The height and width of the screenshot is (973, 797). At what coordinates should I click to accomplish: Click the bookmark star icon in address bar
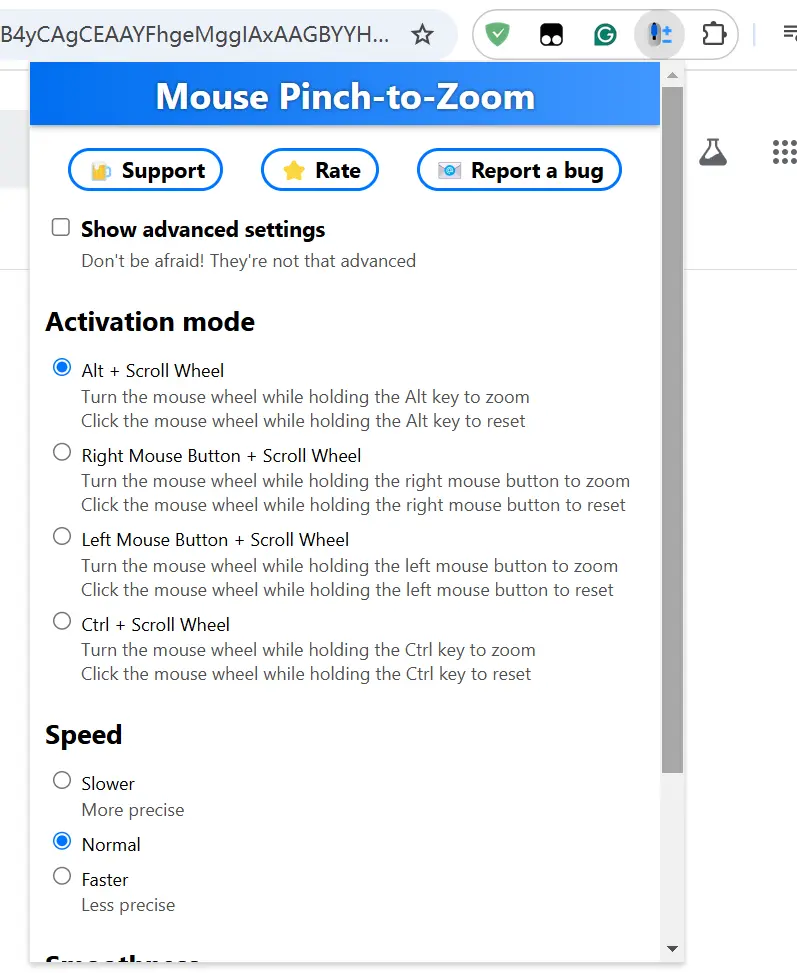pyautogui.click(x=423, y=35)
